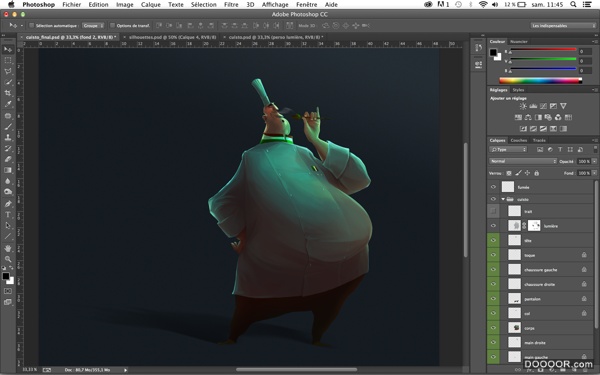Switch to the Couches panel tab
This screenshot has height=375, width=600.
click(519, 140)
